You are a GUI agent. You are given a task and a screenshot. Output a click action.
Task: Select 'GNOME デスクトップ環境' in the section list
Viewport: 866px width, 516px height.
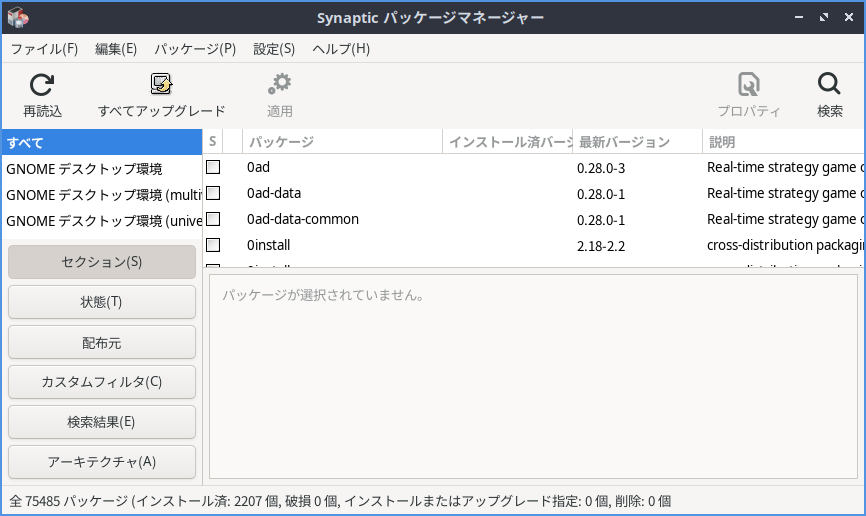coord(84,169)
